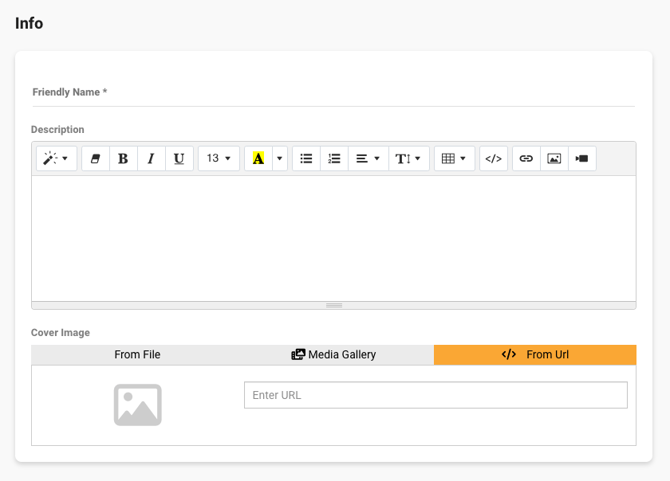
Task: Toggle italic formatting
Action: 151,158
